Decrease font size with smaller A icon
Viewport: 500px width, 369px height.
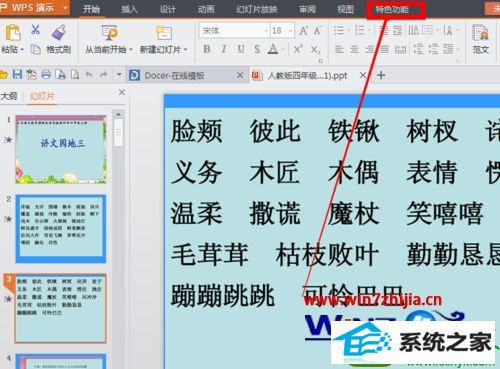click(318, 31)
